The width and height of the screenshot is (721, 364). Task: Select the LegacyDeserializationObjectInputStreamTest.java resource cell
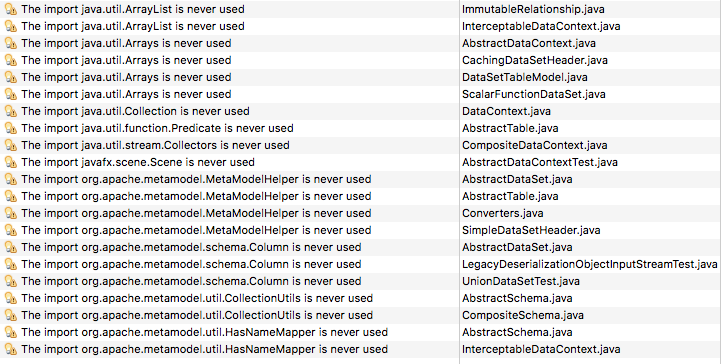tap(589, 264)
